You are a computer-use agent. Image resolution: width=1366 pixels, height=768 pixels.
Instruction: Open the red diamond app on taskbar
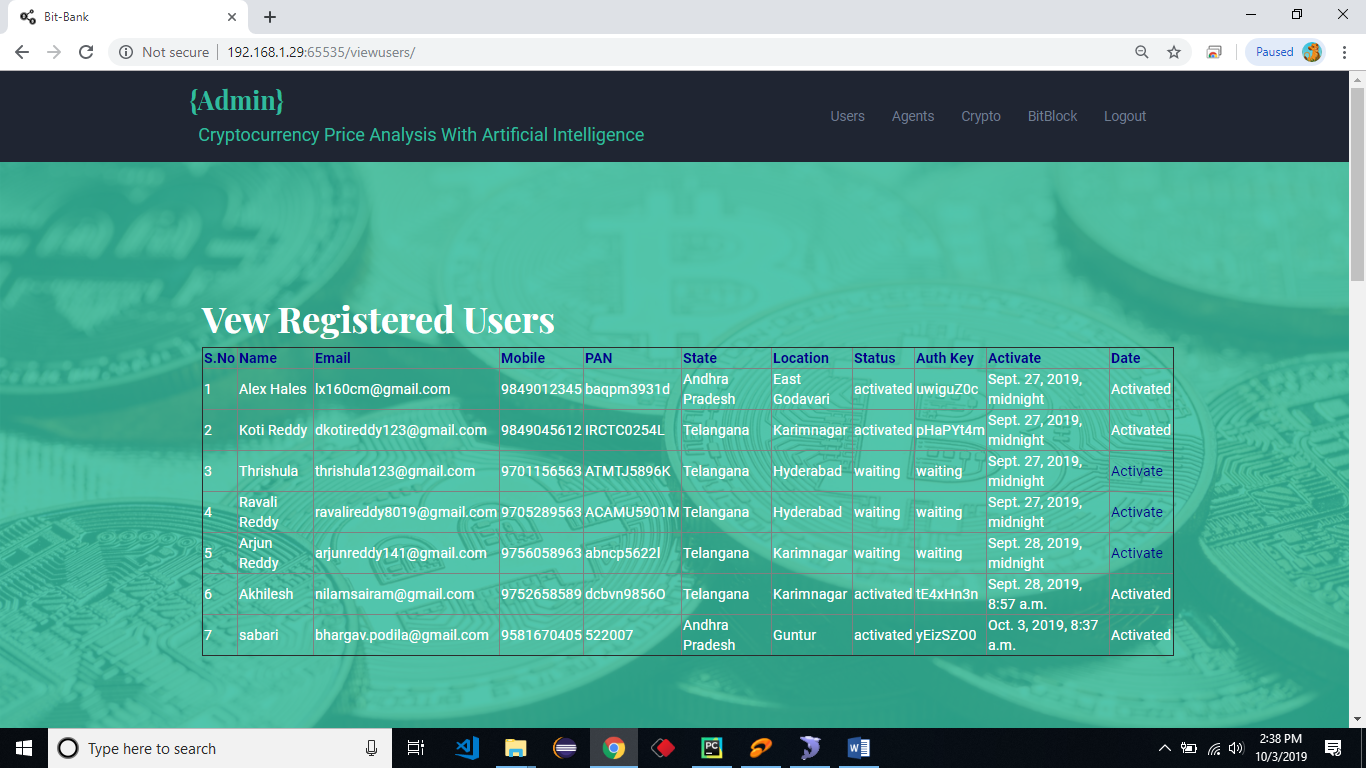[663, 748]
